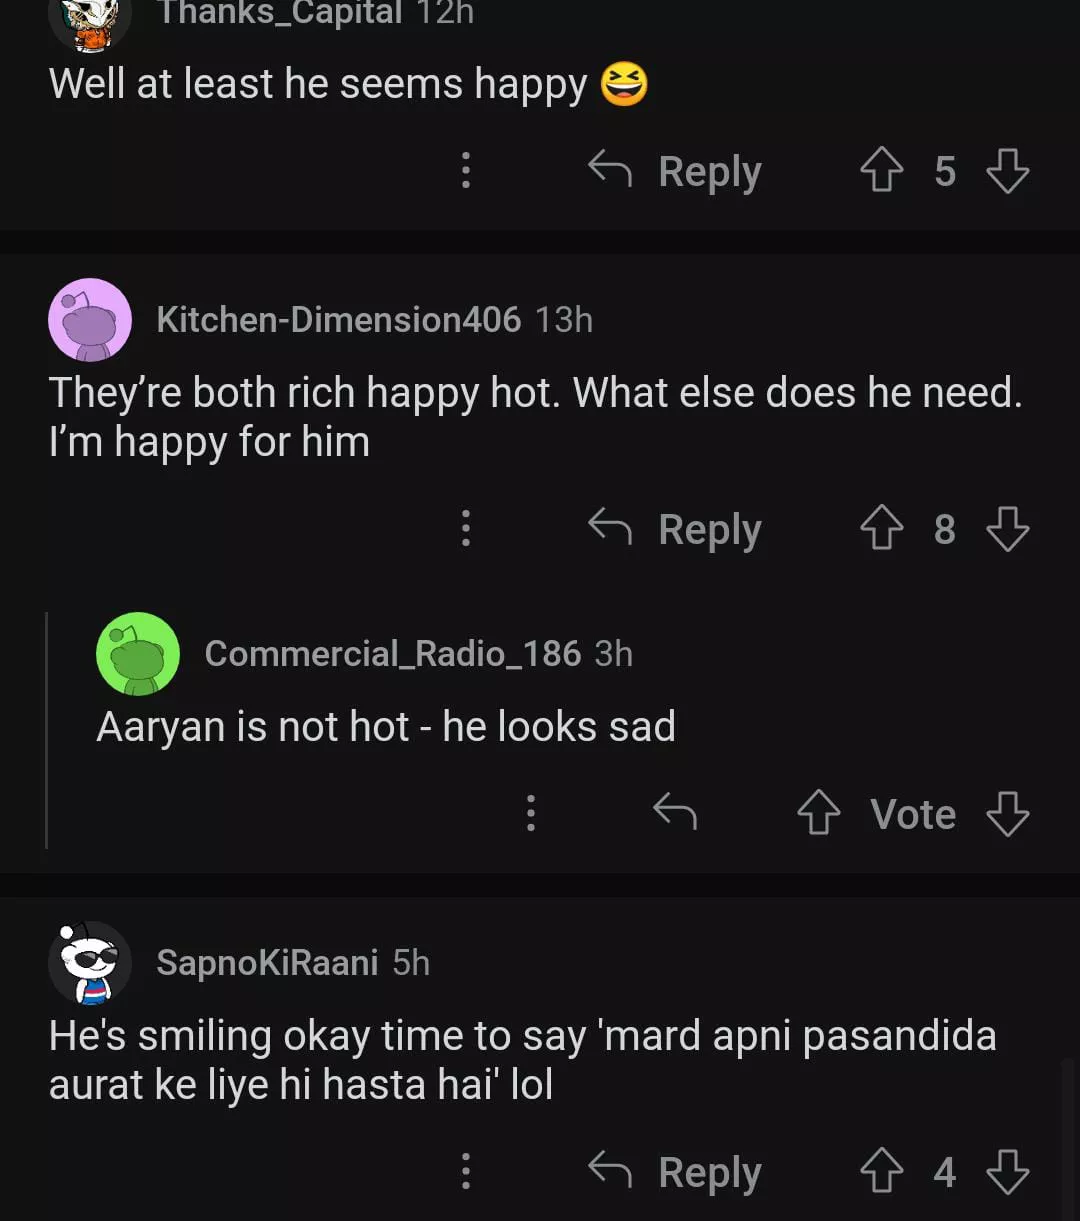Click reply arrow on Commercial_Radio_186's comment
1080x1221 pixels.
click(x=675, y=814)
